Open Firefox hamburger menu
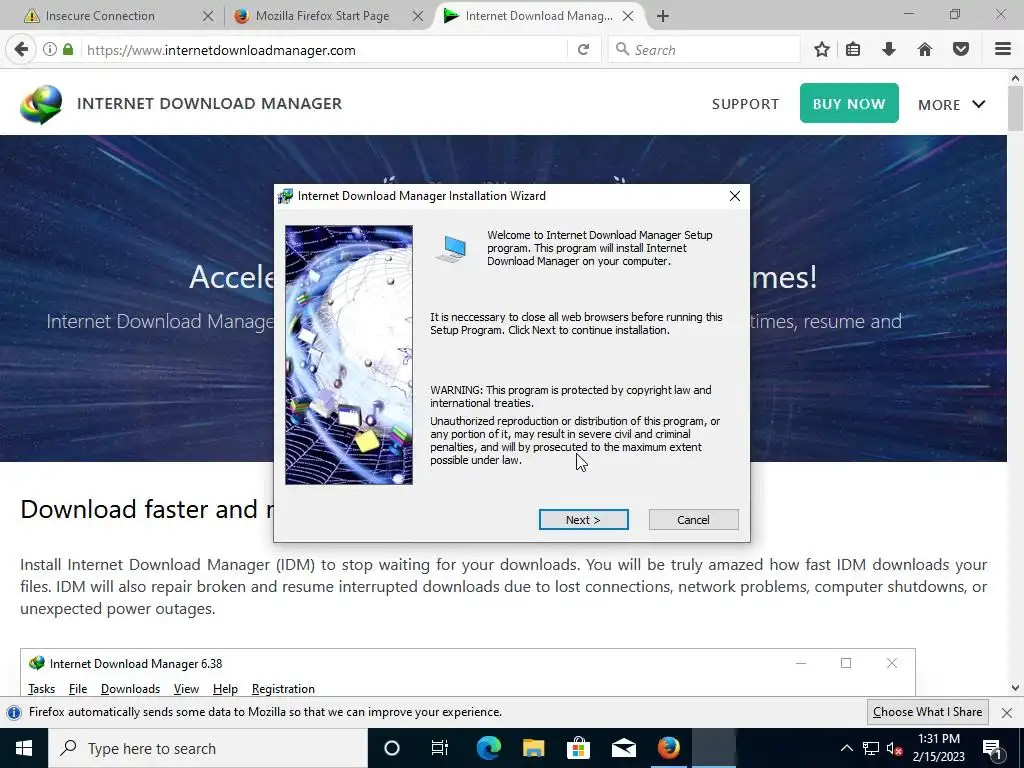The height and width of the screenshot is (768, 1024). (1002, 50)
